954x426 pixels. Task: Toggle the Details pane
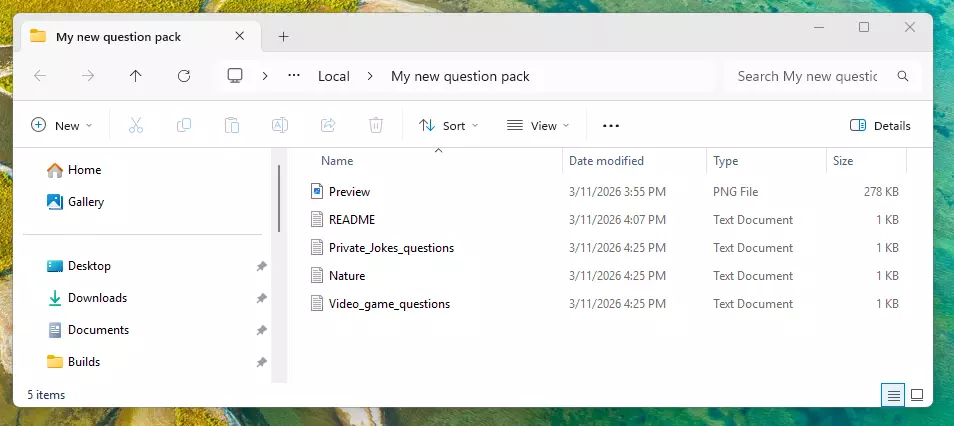[x=880, y=125]
